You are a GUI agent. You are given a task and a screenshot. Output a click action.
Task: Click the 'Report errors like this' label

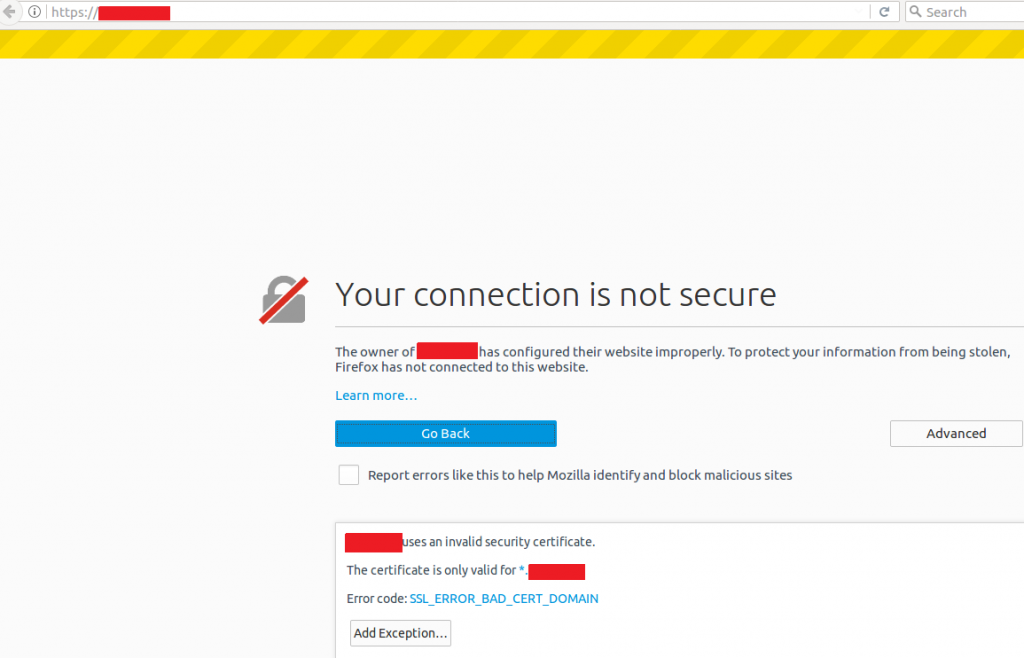(x=580, y=475)
